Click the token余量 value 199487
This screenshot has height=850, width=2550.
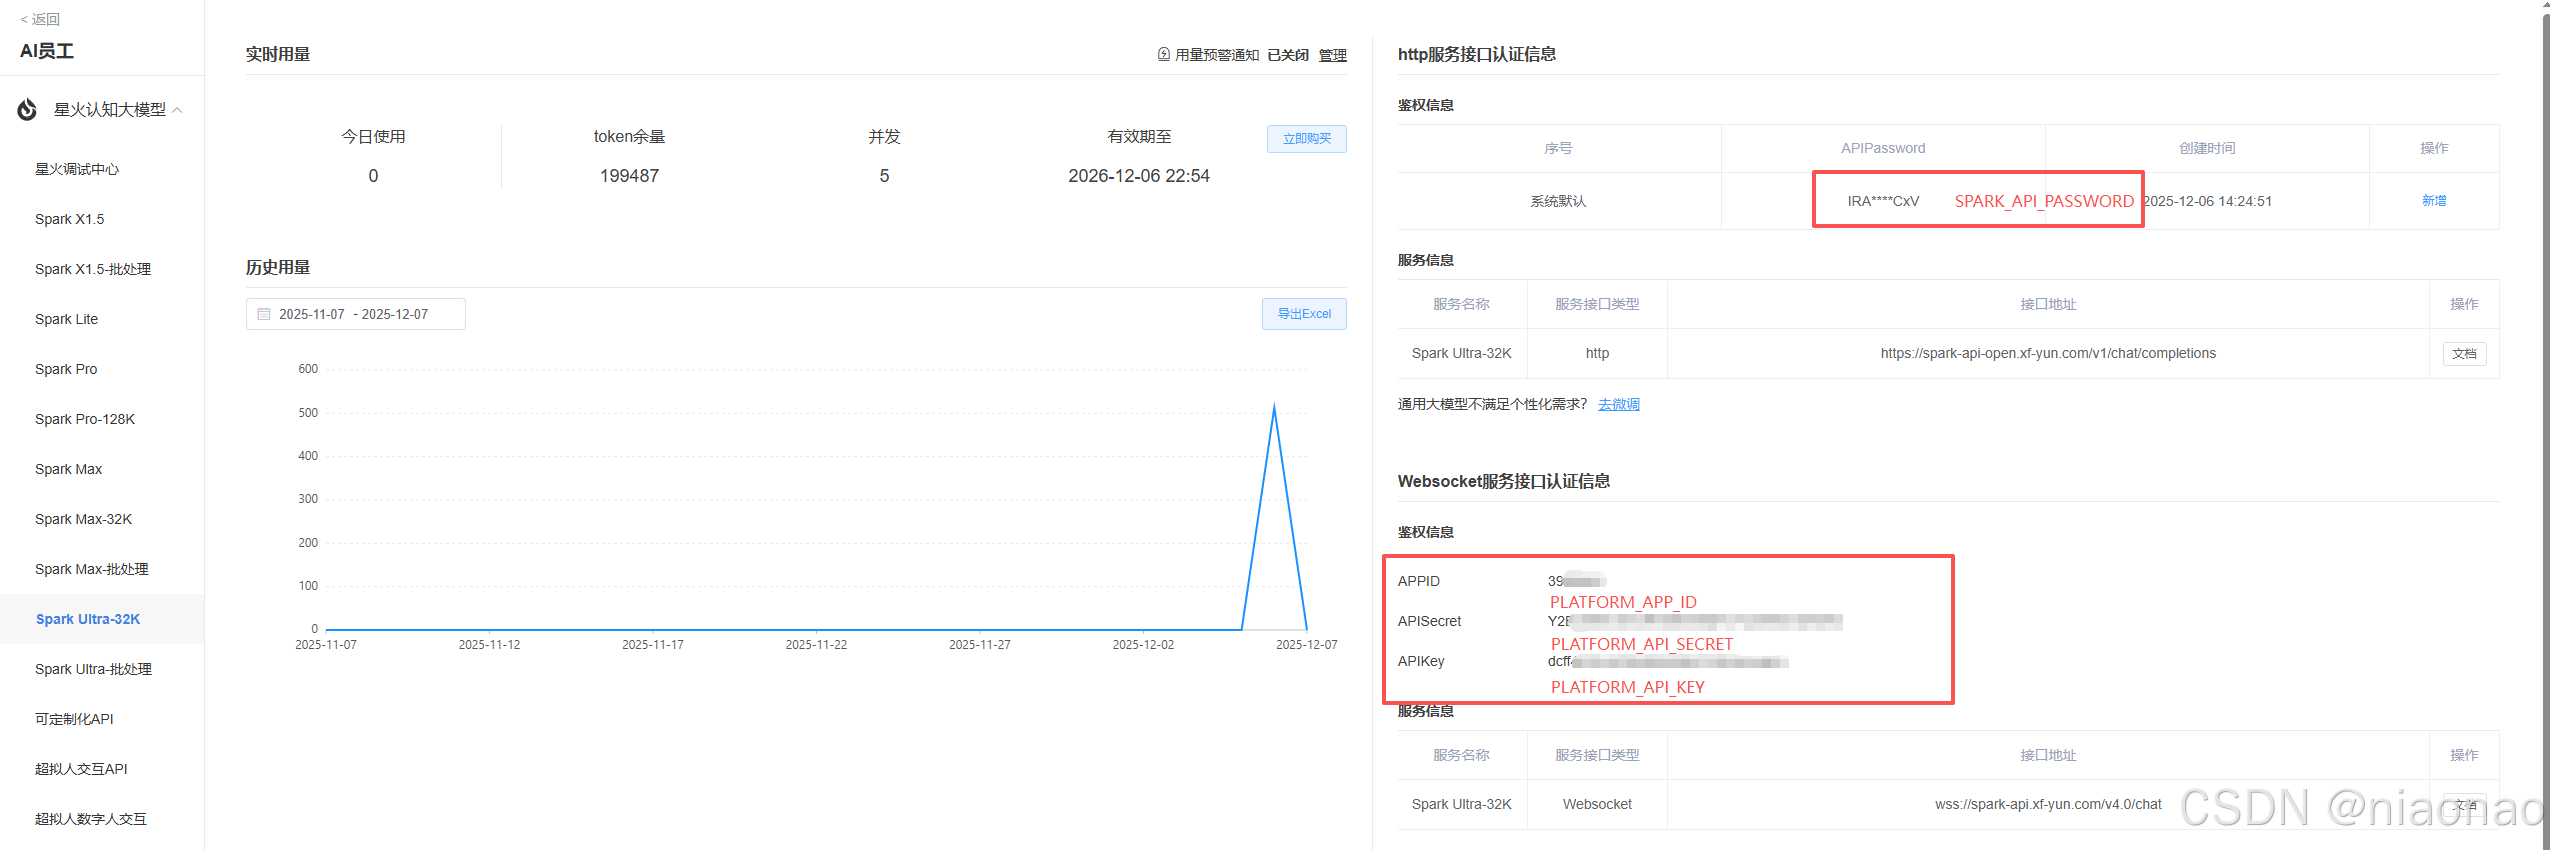pos(629,176)
